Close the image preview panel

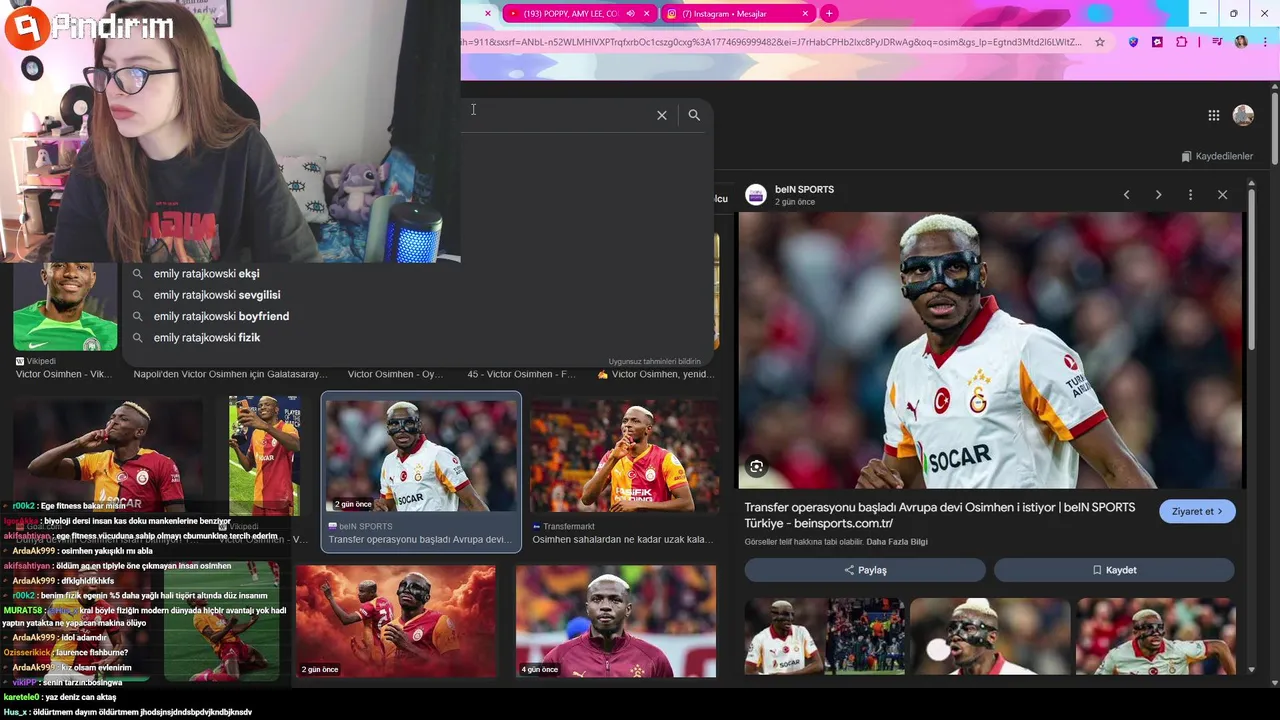tap(1222, 195)
